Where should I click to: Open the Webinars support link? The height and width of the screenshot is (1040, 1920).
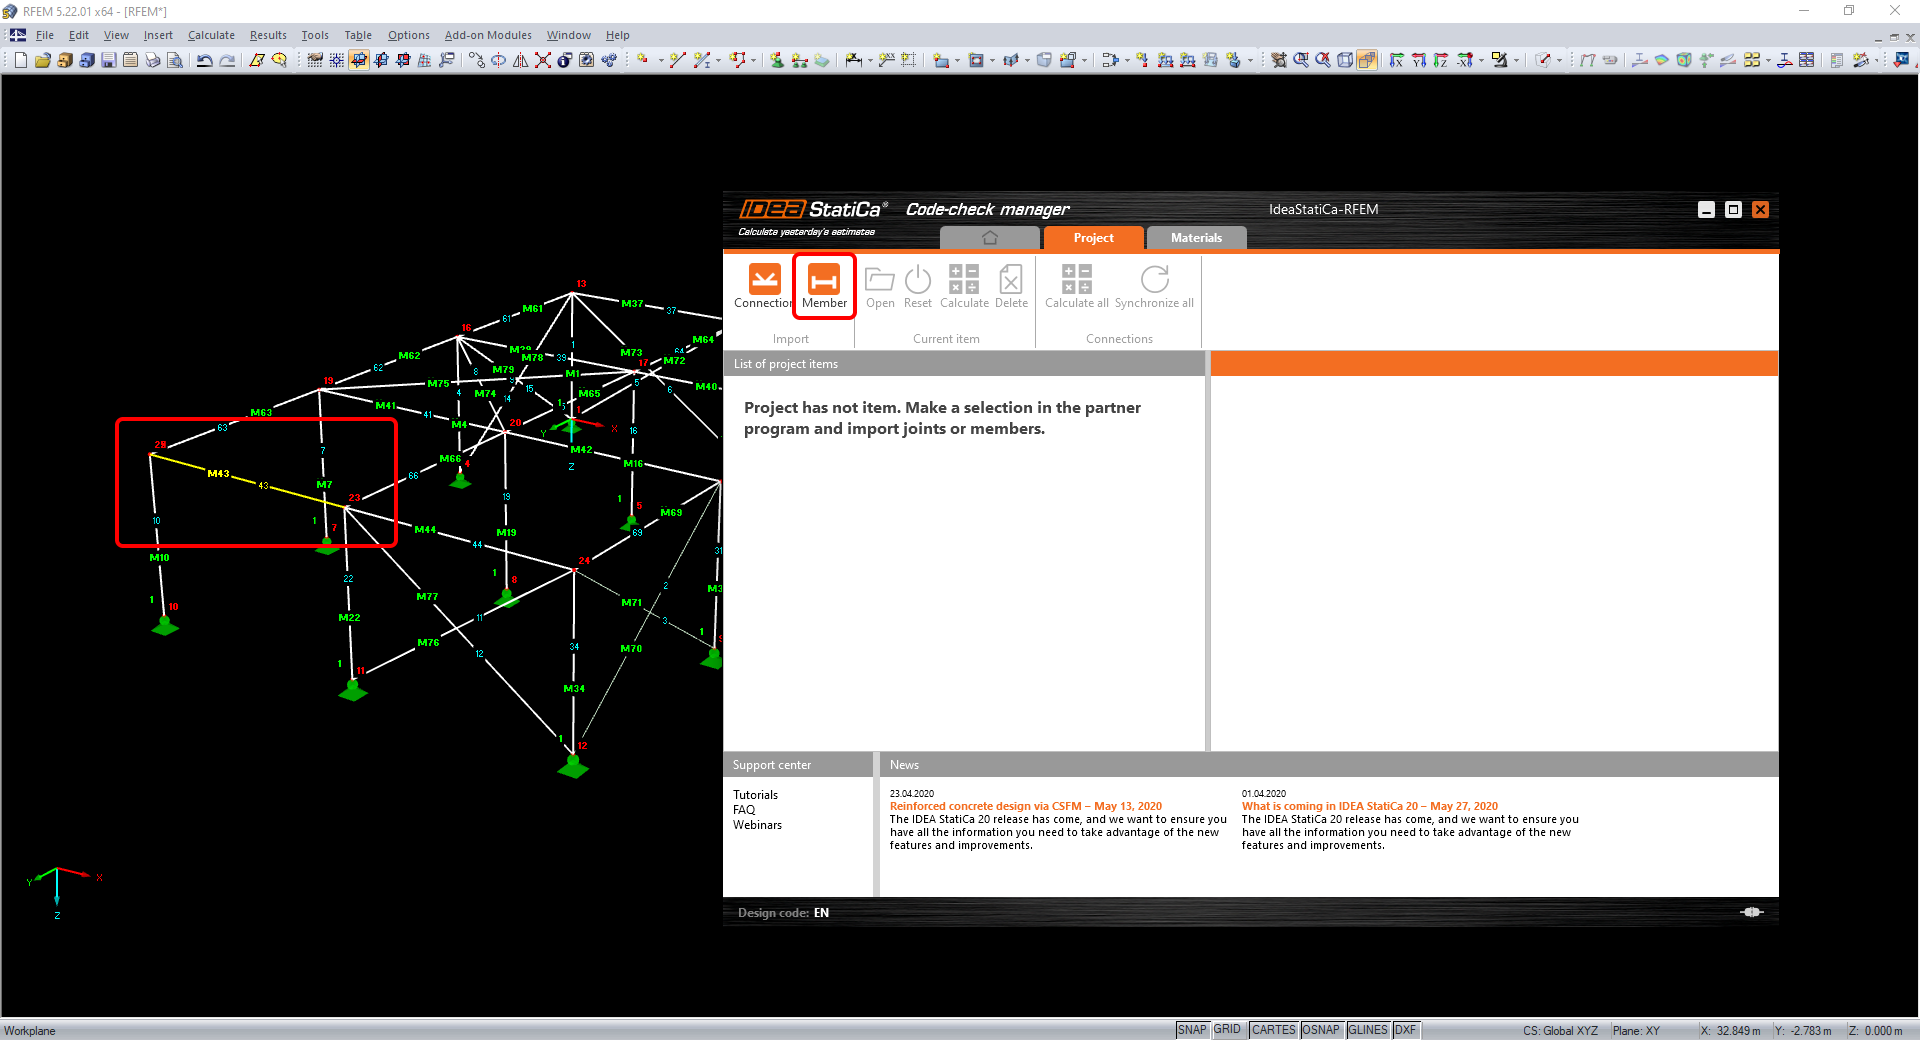(757, 825)
